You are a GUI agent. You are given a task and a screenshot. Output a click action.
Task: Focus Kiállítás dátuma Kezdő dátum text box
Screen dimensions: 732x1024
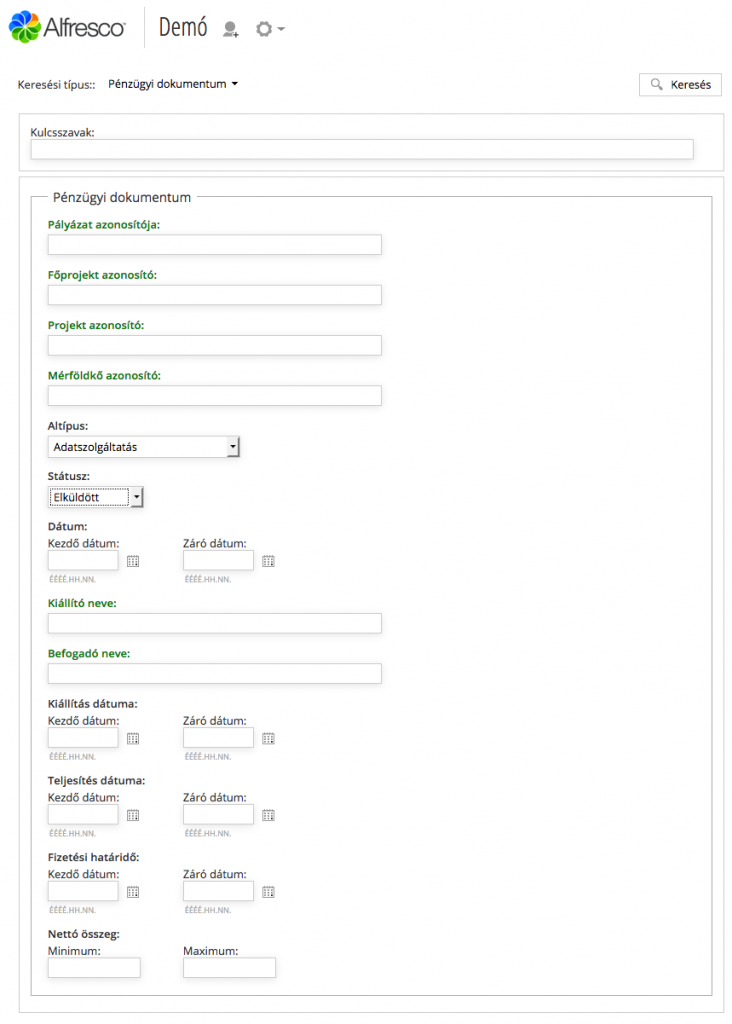click(83, 737)
